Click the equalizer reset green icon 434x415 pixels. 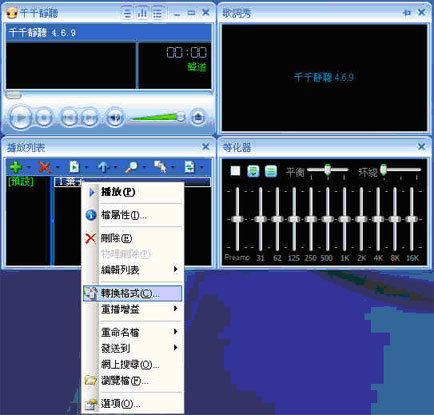[x=253, y=171]
